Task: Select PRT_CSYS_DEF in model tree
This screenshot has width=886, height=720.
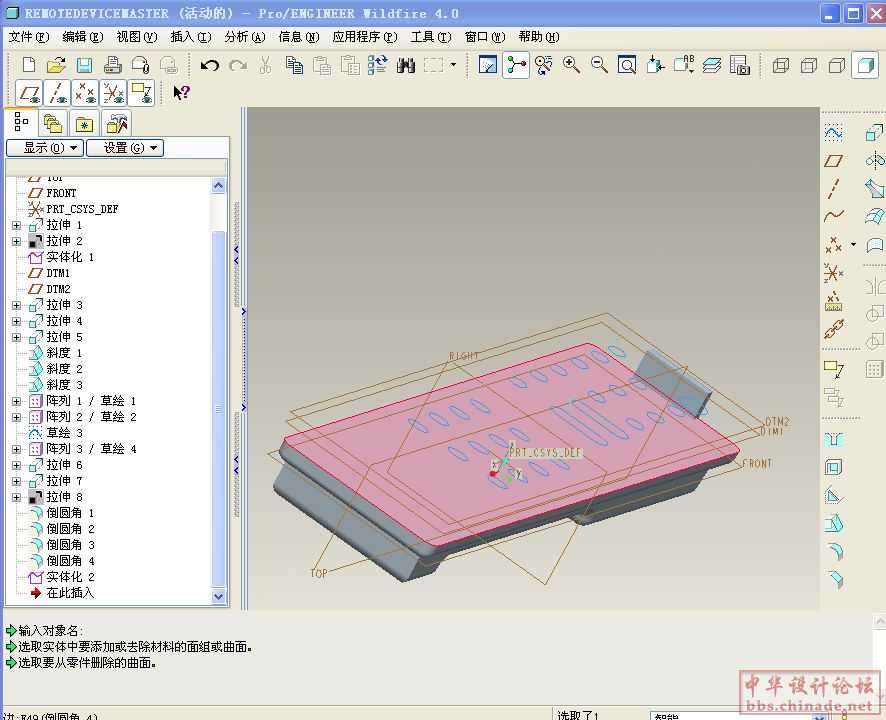Action: [x=73, y=209]
